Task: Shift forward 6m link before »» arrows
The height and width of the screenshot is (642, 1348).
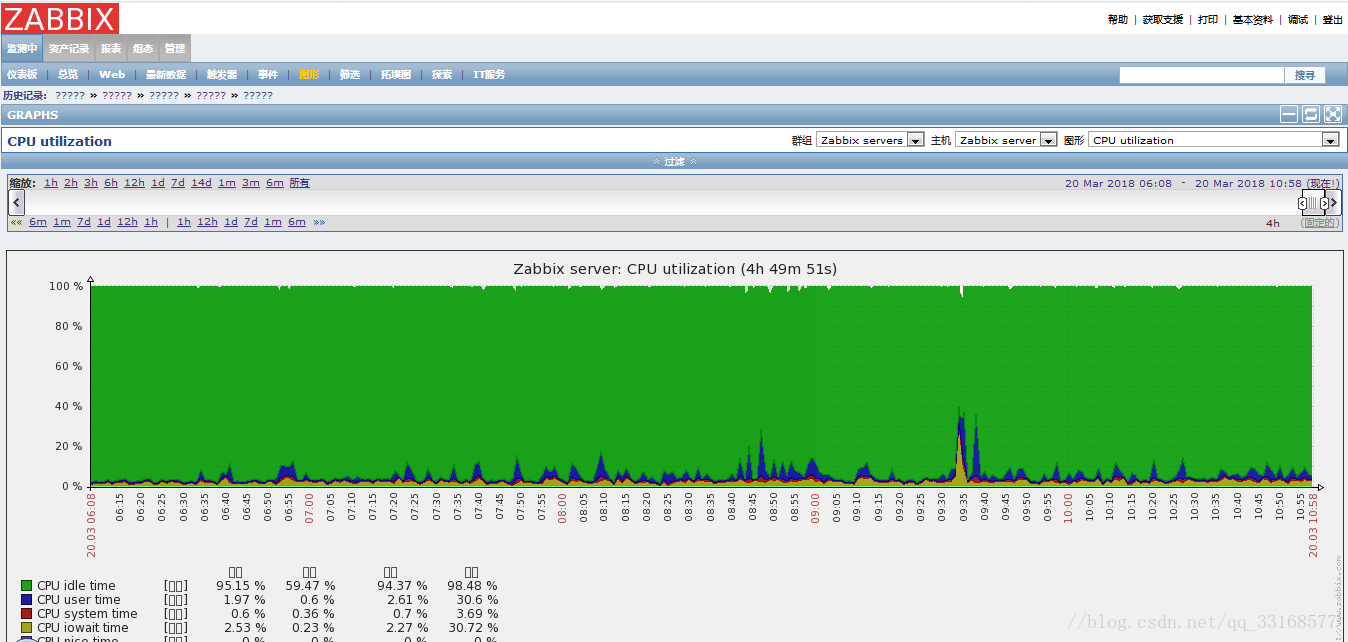Action: pyautogui.click(x=297, y=222)
